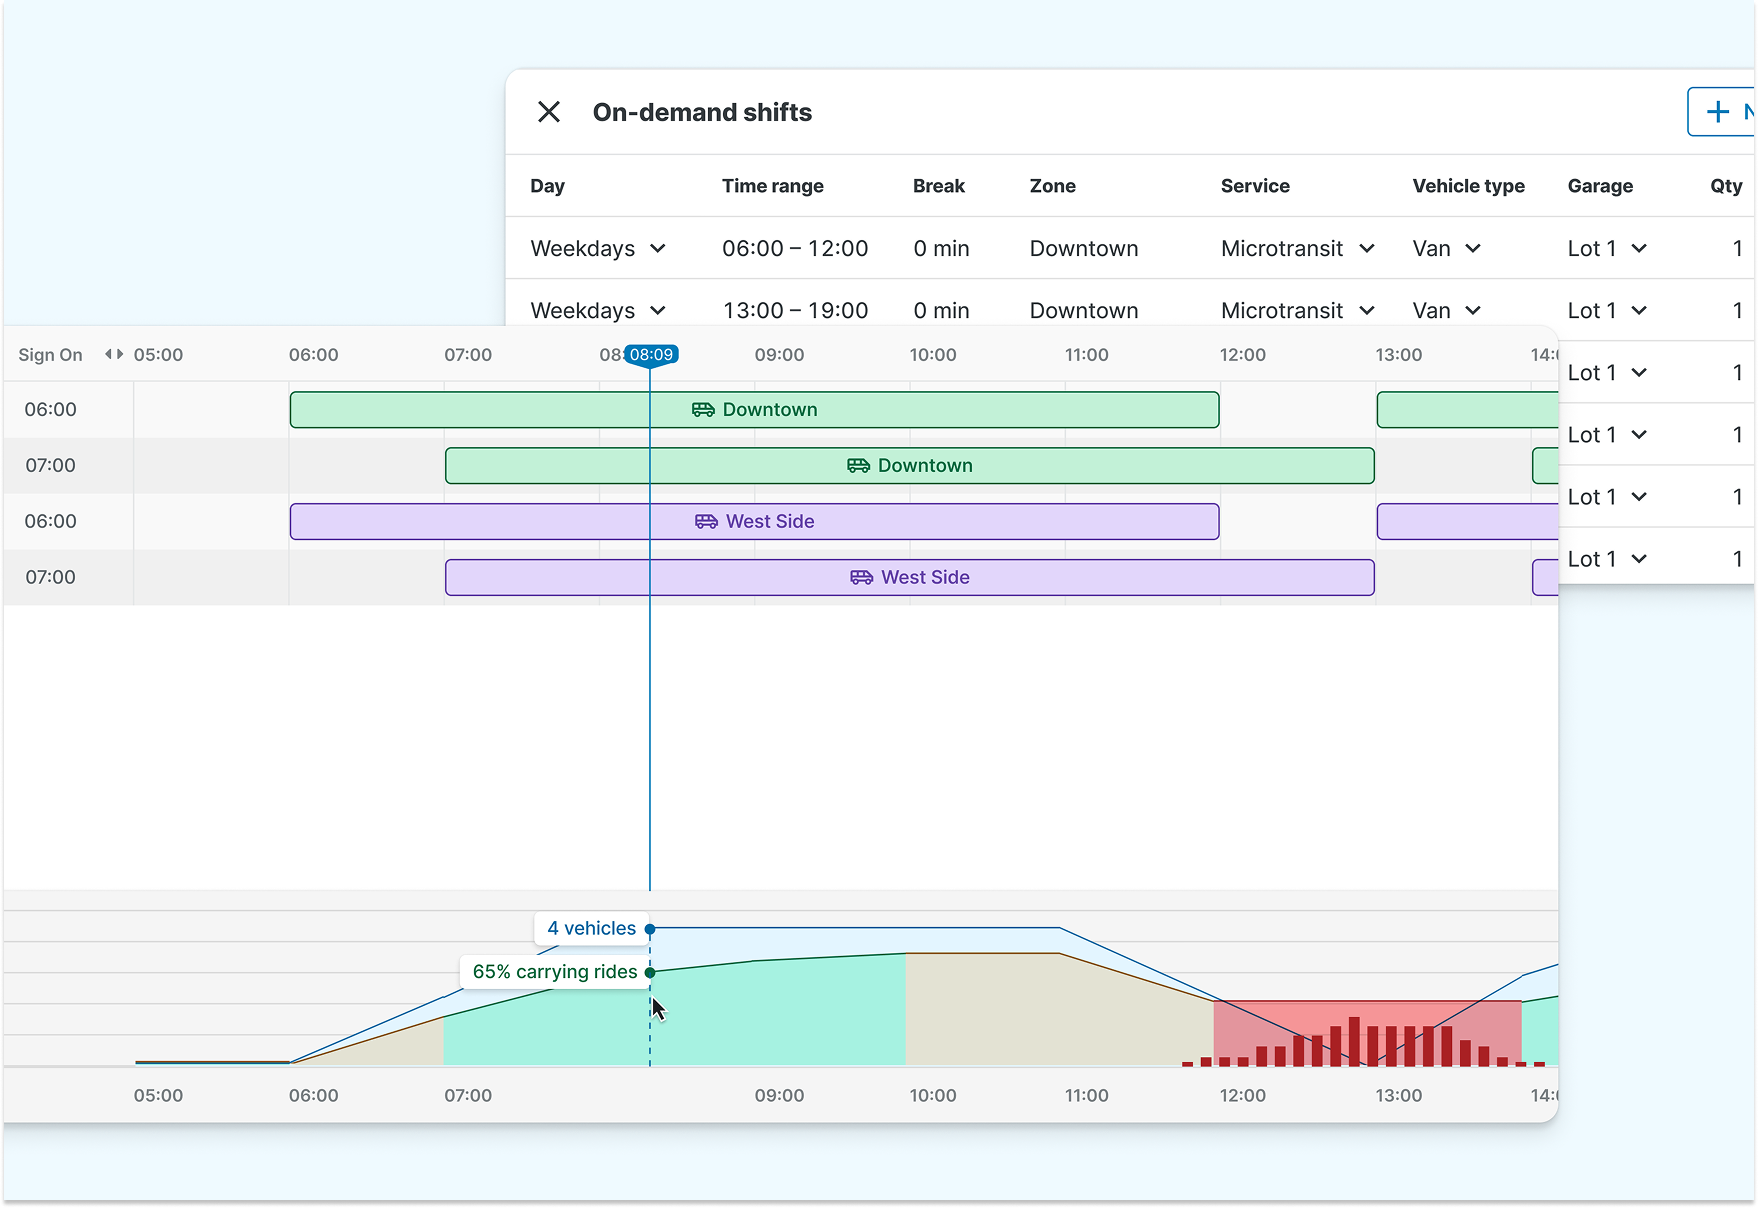The height and width of the screenshot is (1208, 1758).
Task: Click the van icon on 07:00 Downtown shift
Action: (x=858, y=466)
